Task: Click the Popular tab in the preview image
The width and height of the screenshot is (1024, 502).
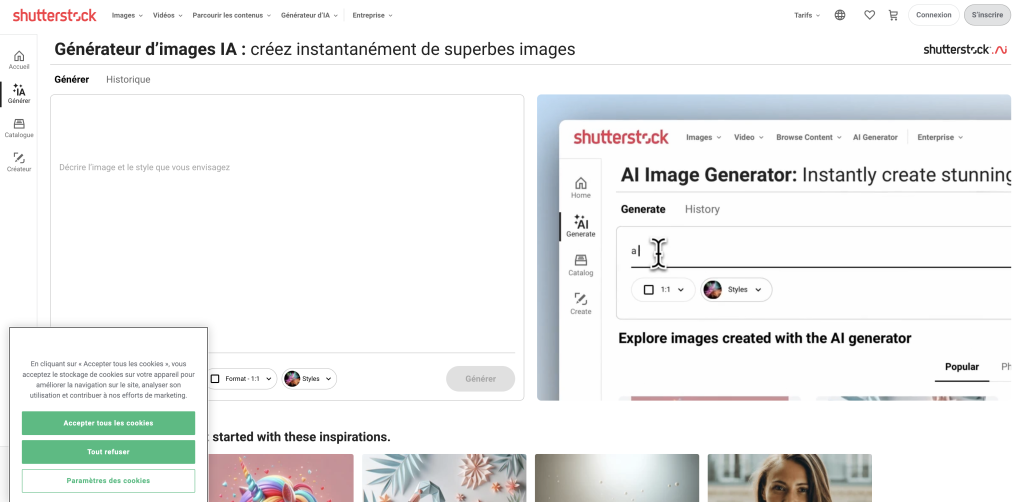Action: click(x=962, y=367)
